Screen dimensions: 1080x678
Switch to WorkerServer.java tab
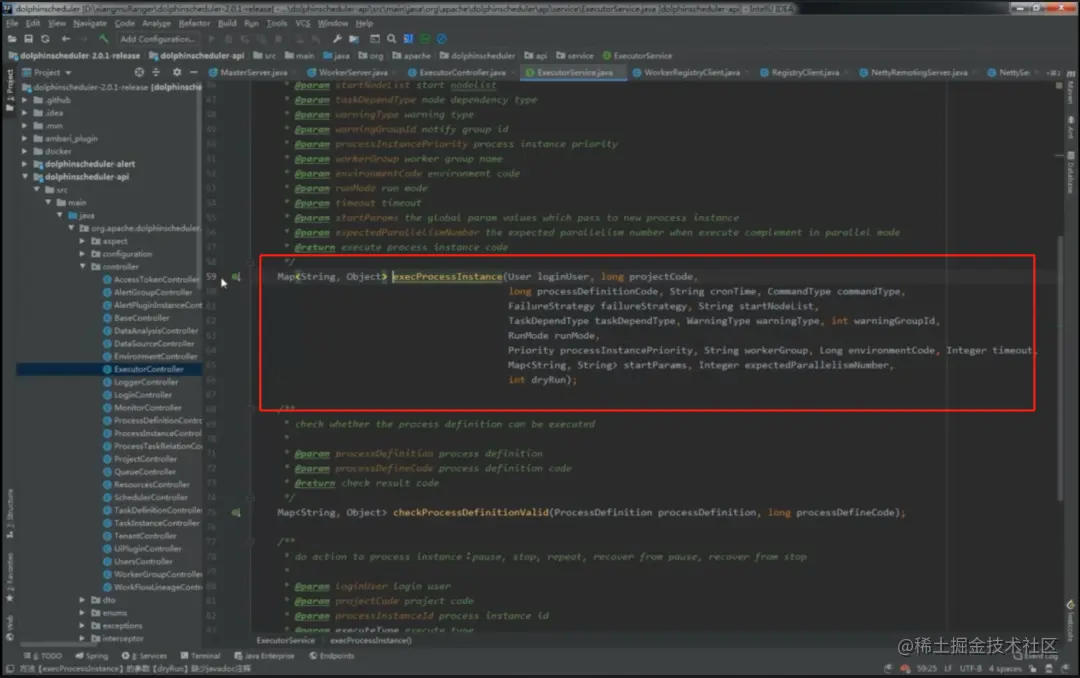tap(348, 72)
